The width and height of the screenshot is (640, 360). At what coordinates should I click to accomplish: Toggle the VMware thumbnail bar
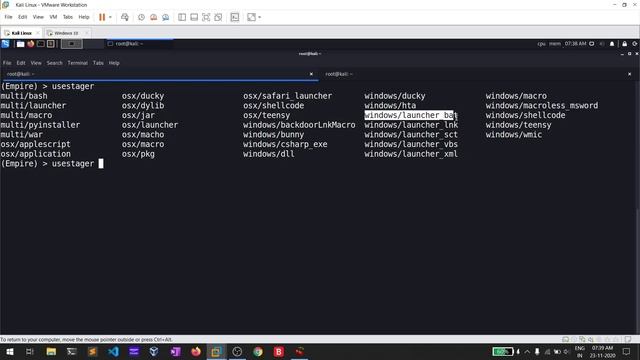[194, 17]
